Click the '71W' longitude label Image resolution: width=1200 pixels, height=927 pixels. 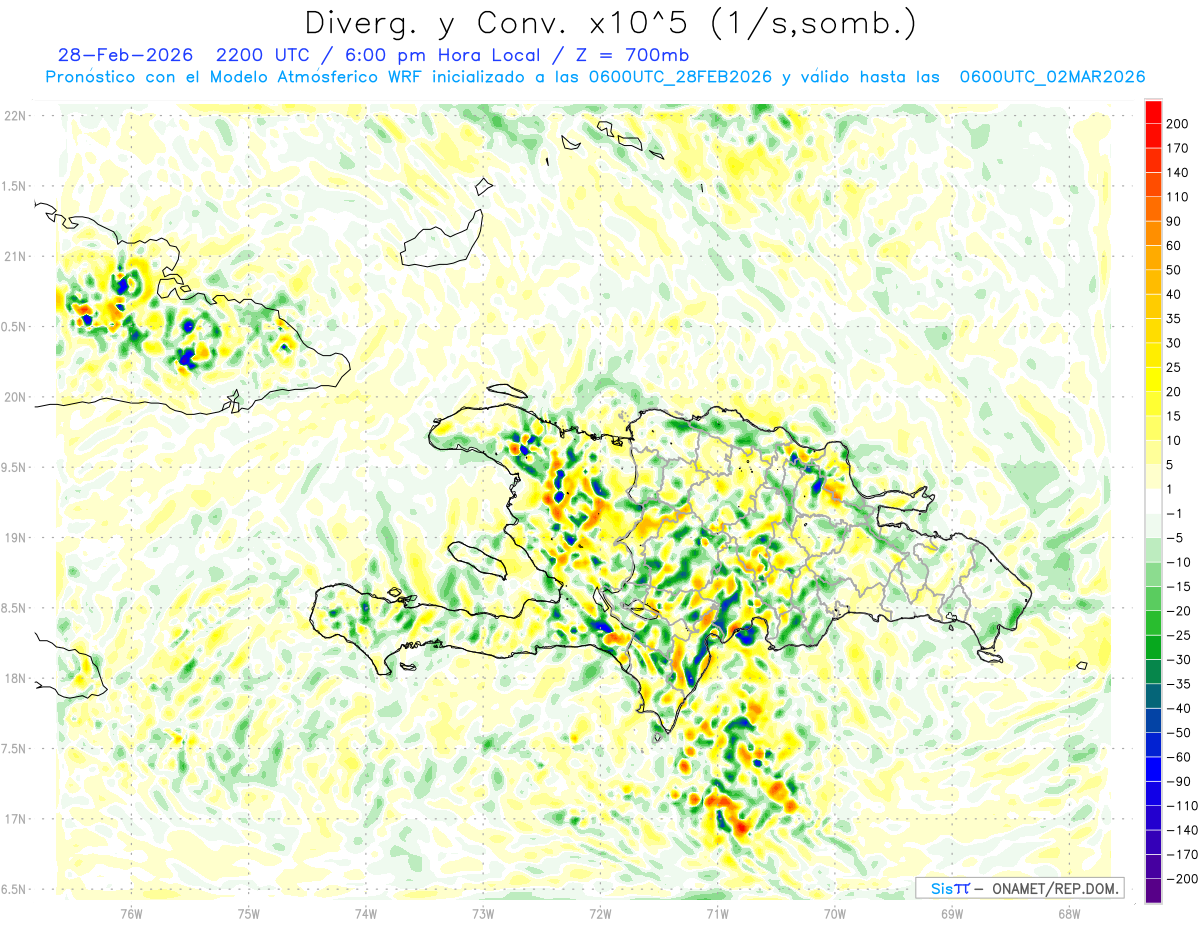pos(717,913)
